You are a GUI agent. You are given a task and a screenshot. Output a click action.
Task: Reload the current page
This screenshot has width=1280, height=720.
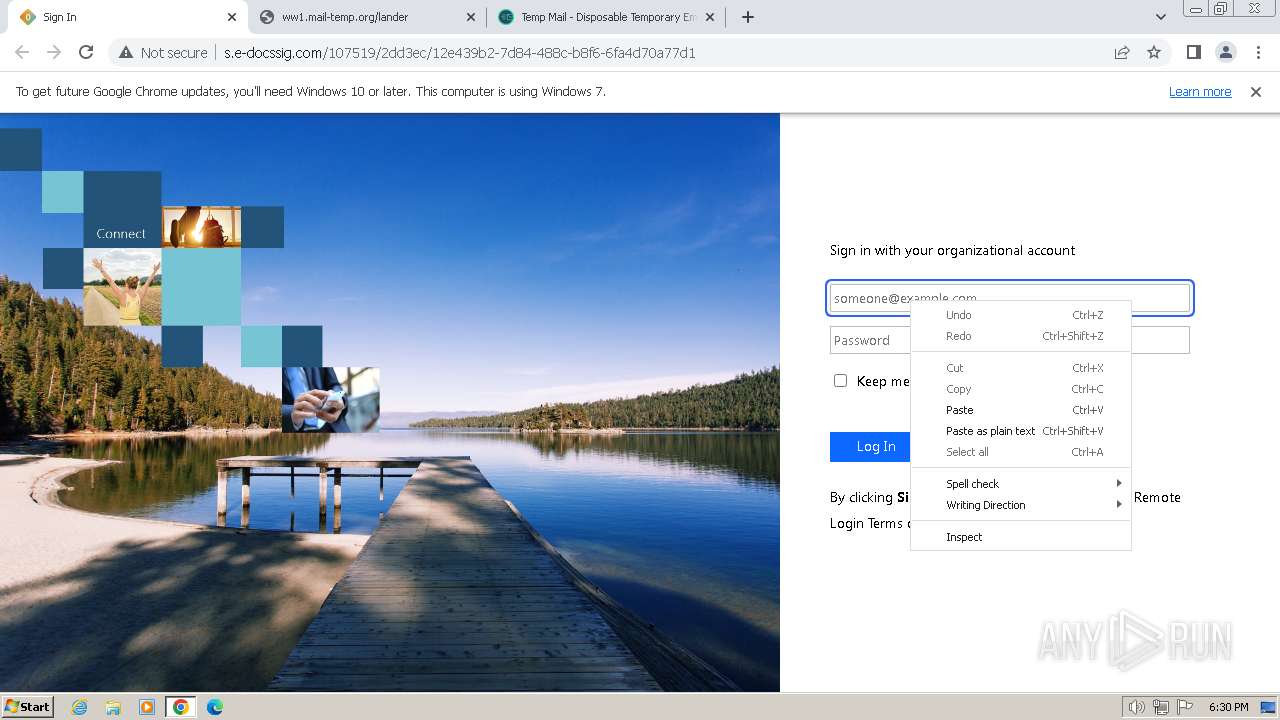(x=86, y=52)
